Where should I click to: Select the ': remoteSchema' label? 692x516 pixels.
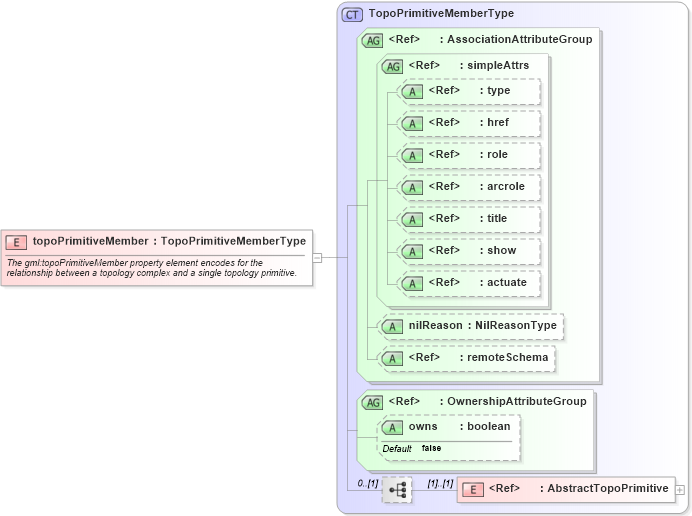pyautogui.click(x=504, y=358)
